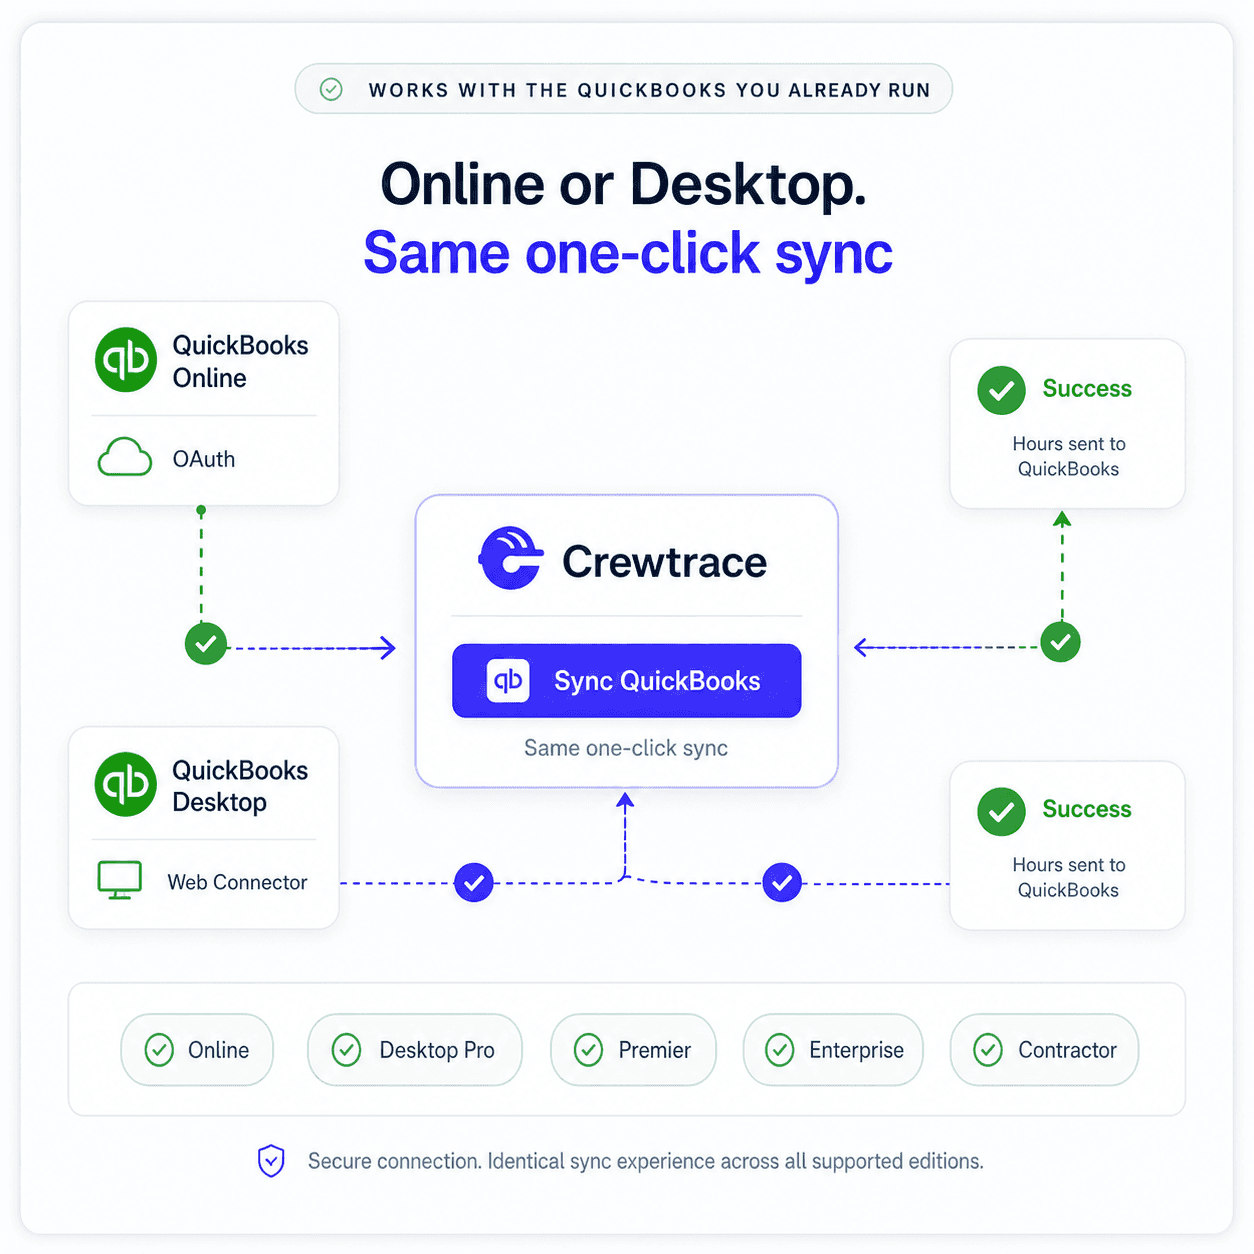
Task: Click the 'Web Connector' label
Action: (x=237, y=882)
